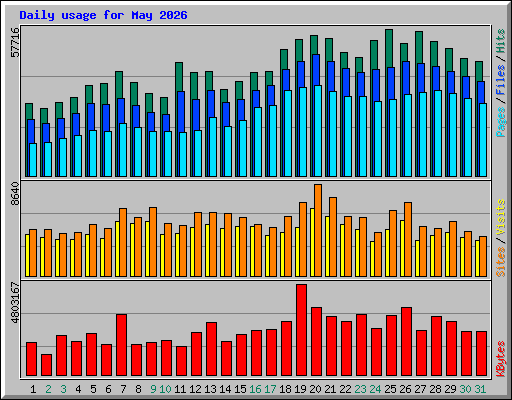Click the shortest red KBytes bar for day 2

click(46, 365)
